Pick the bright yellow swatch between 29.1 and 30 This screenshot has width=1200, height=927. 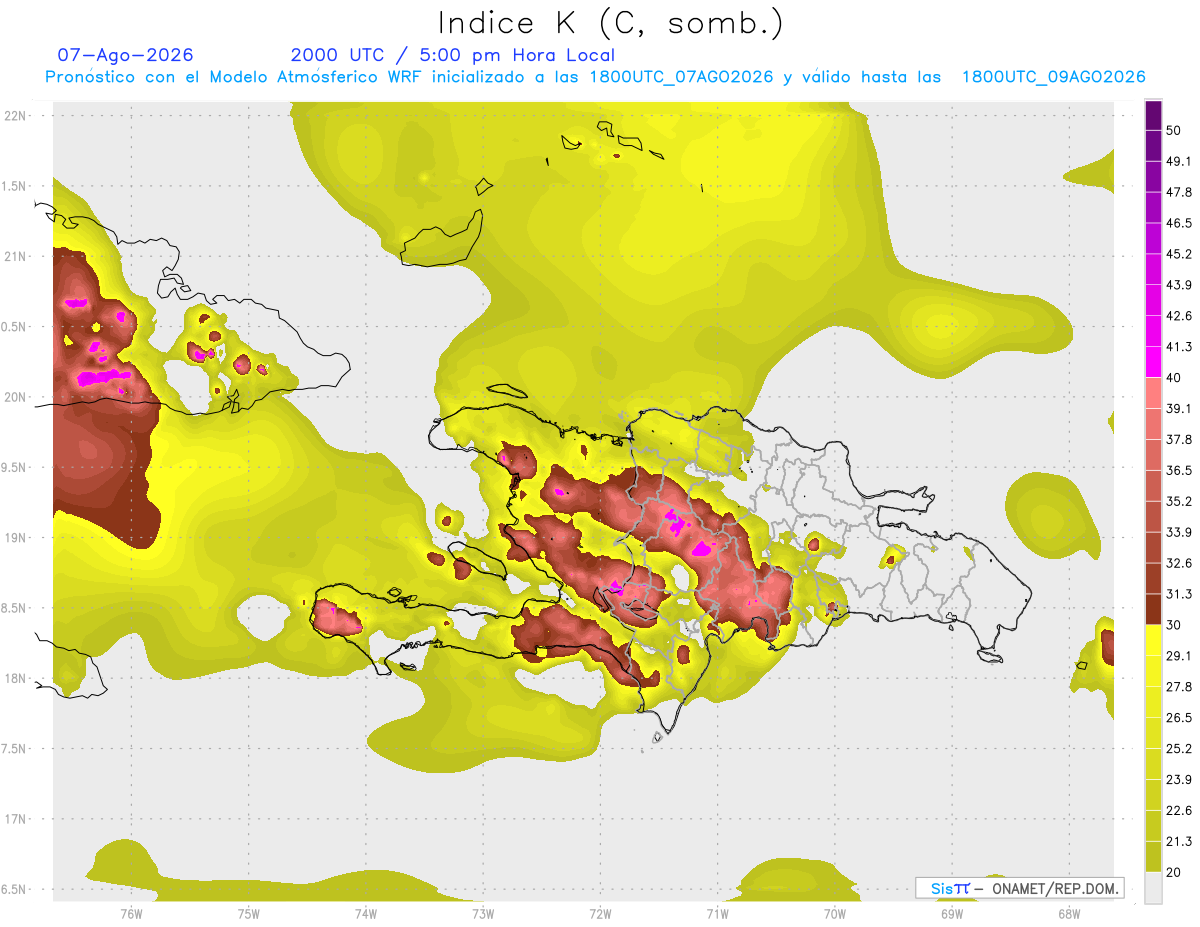pos(1153,640)
